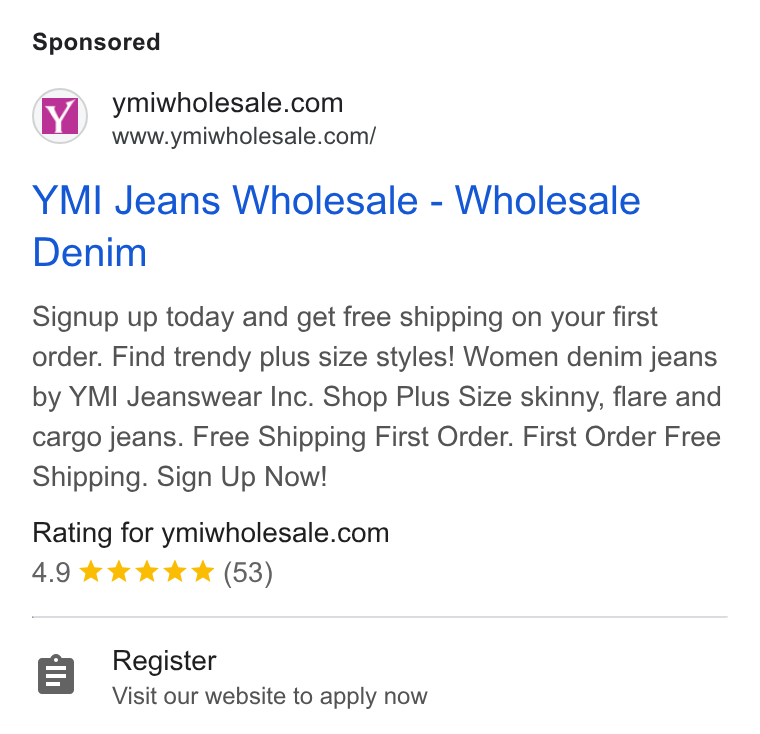Click the second gold rating star
This screenshot has width=760, height=734.
coord(118,571)
